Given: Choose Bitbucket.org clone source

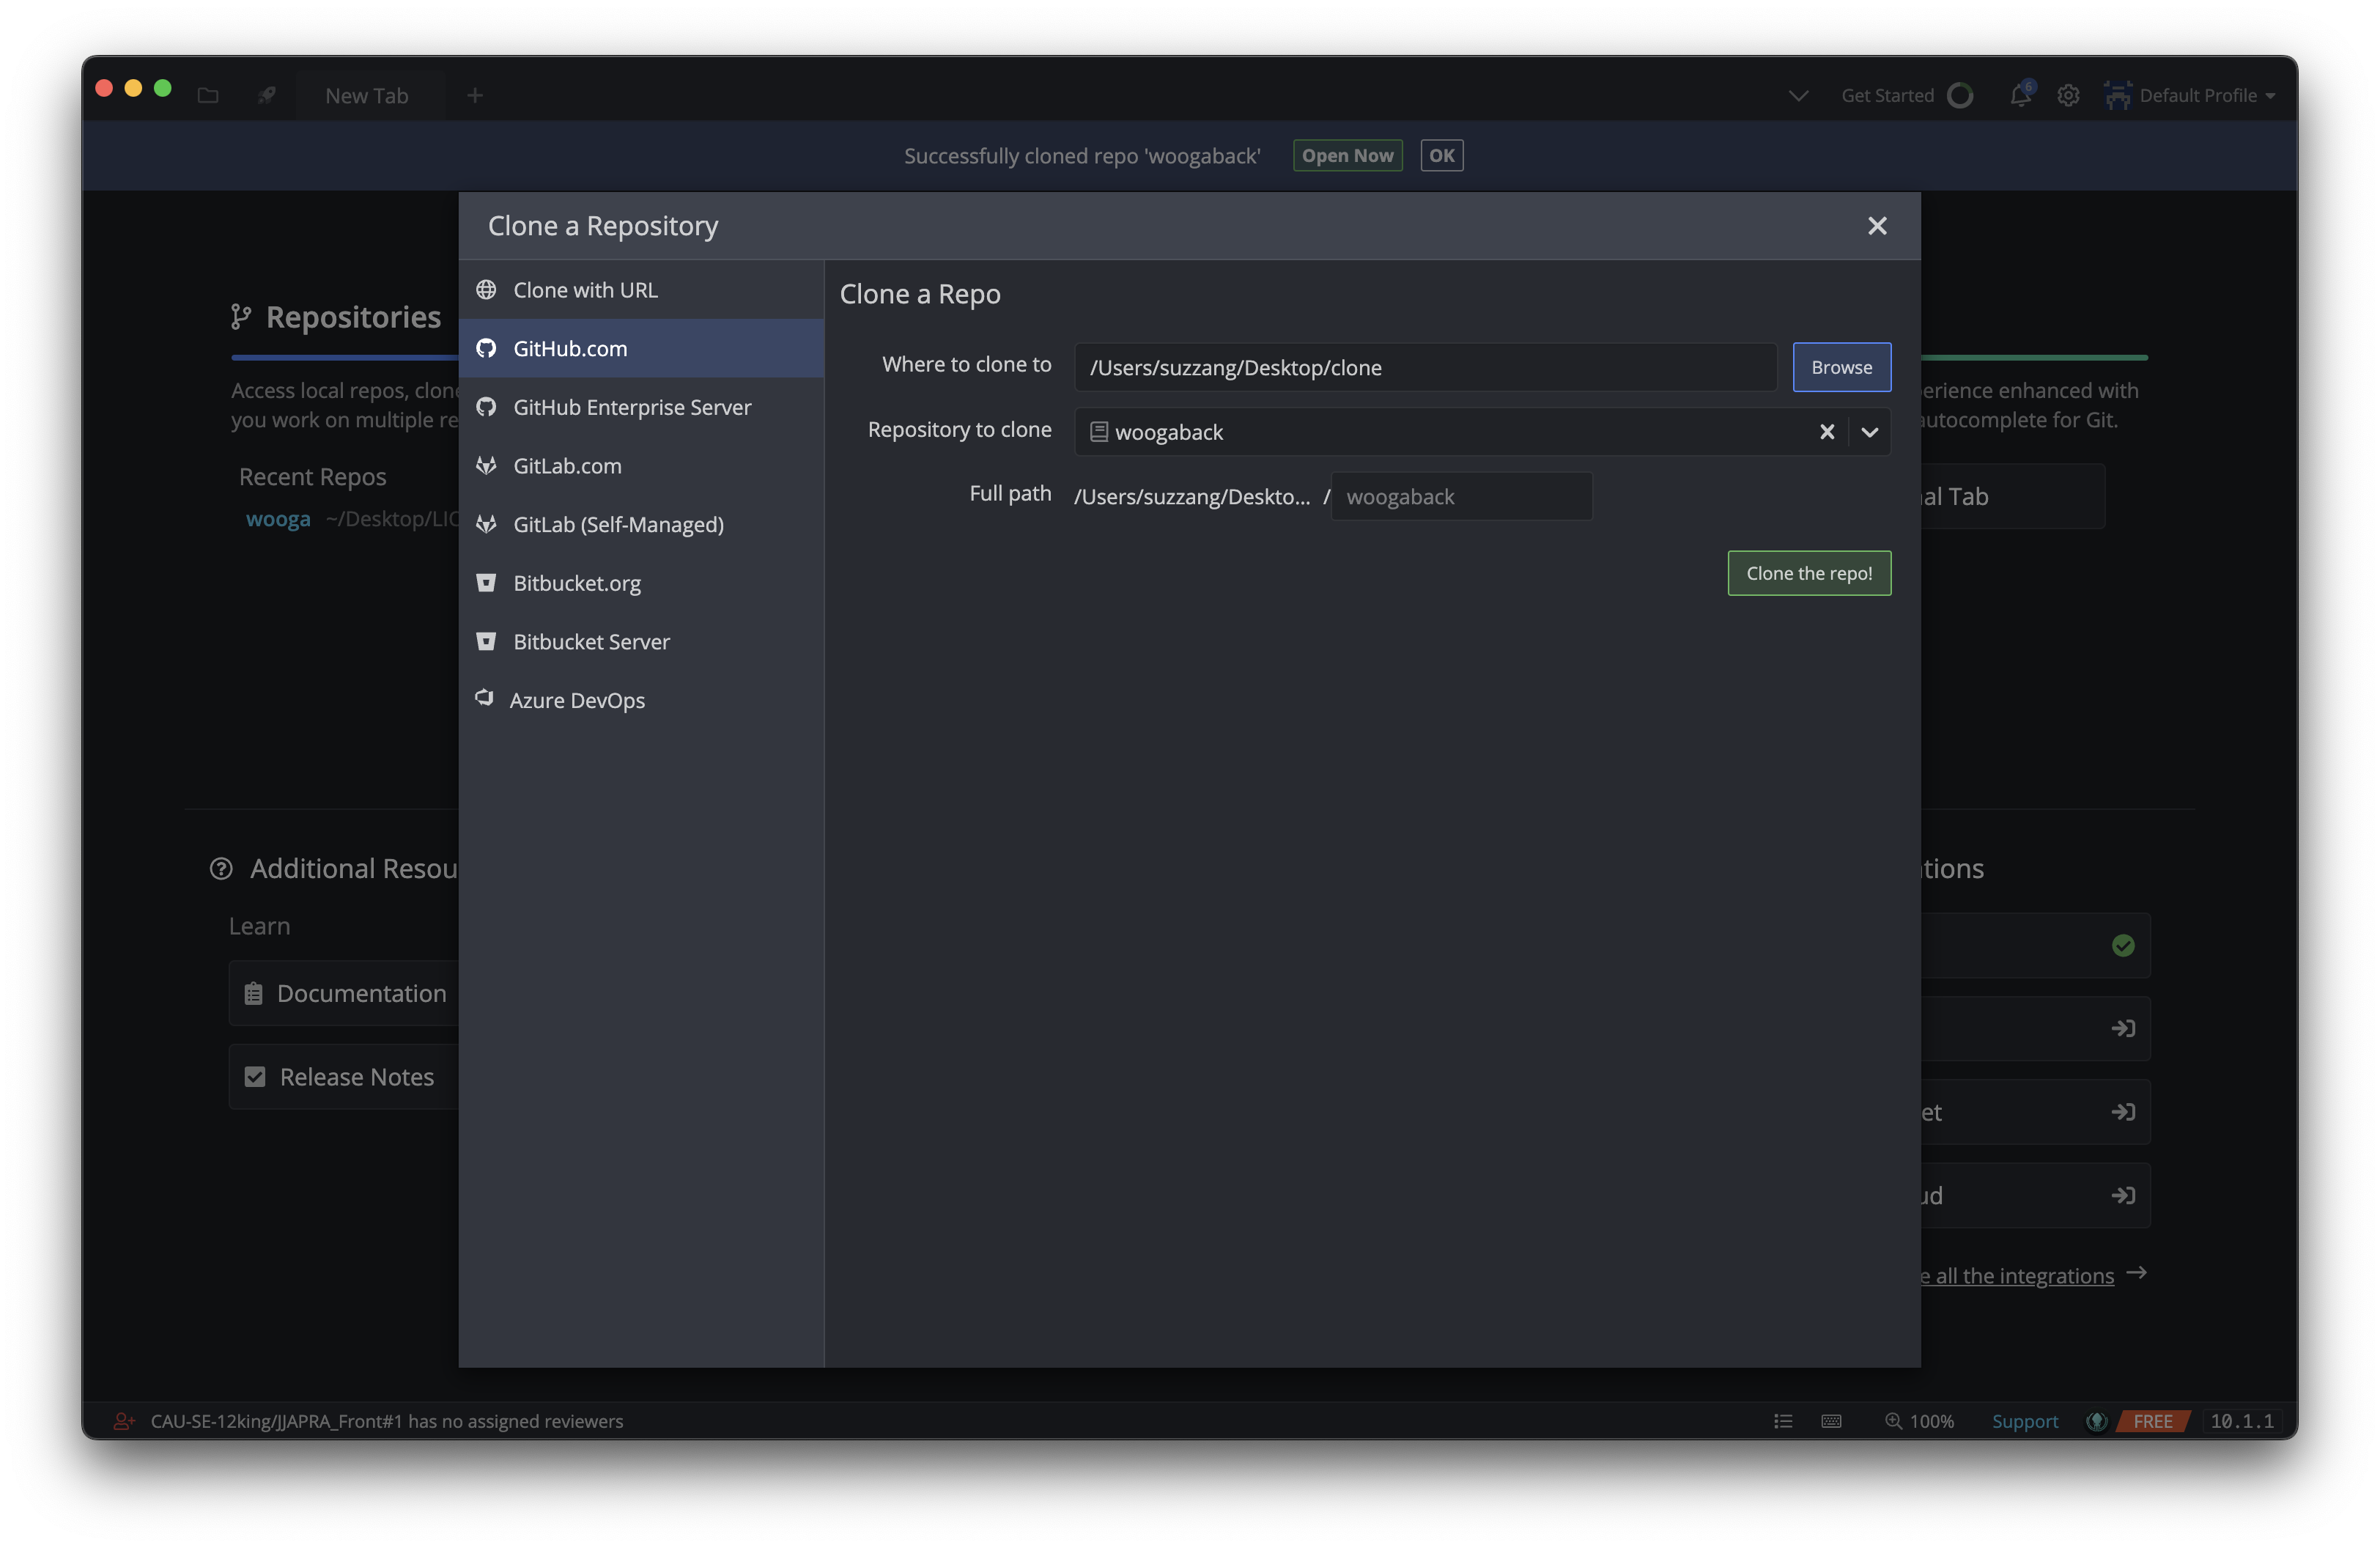Looking at the screenshot, I should tap(576, 583).
